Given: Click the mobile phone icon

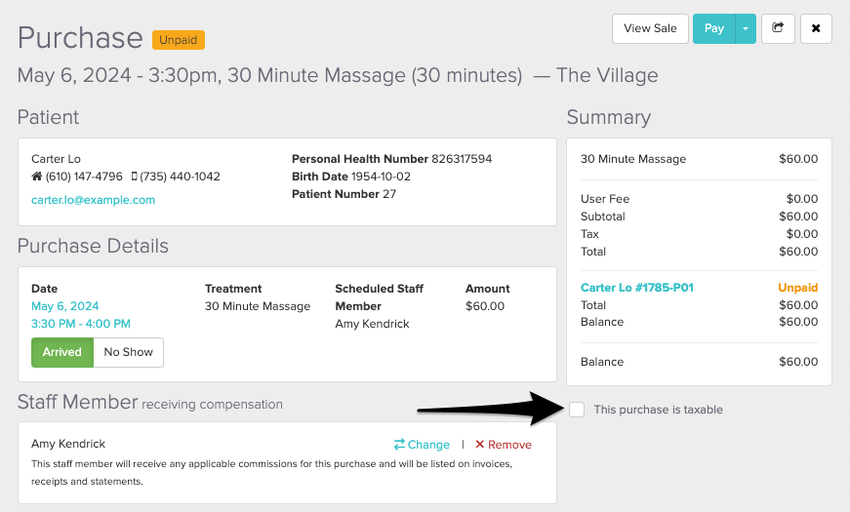Looking at the screenshot, I should 134,176.
